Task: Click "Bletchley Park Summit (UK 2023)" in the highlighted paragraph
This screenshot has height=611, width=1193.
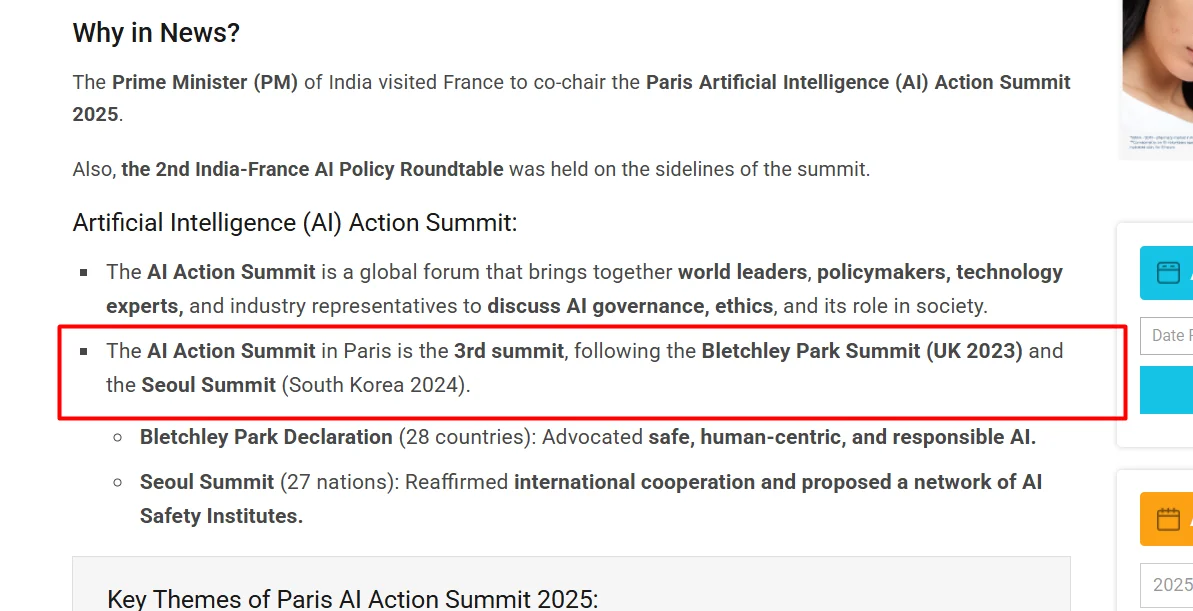Action: pyautogui.click(x=862, y=351)
